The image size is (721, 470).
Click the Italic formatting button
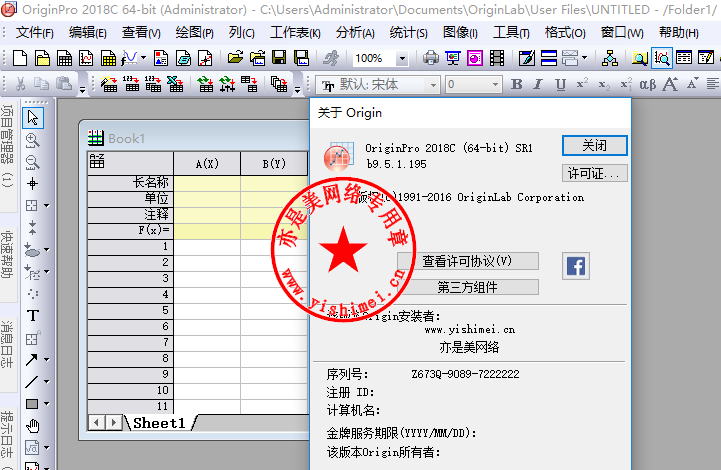tap(538, 84)
